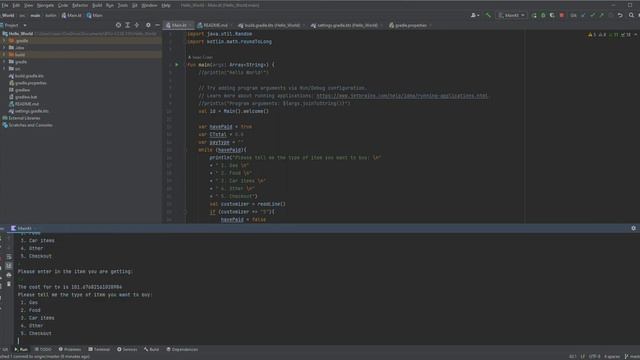Open the Build tool window button
The image size is (640, 360).
[x=151, y=349]
